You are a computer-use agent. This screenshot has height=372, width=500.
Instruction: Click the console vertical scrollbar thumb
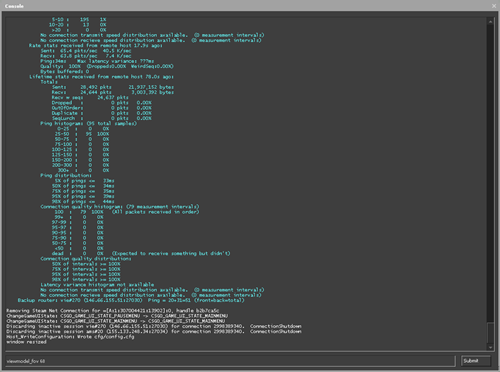490,332
